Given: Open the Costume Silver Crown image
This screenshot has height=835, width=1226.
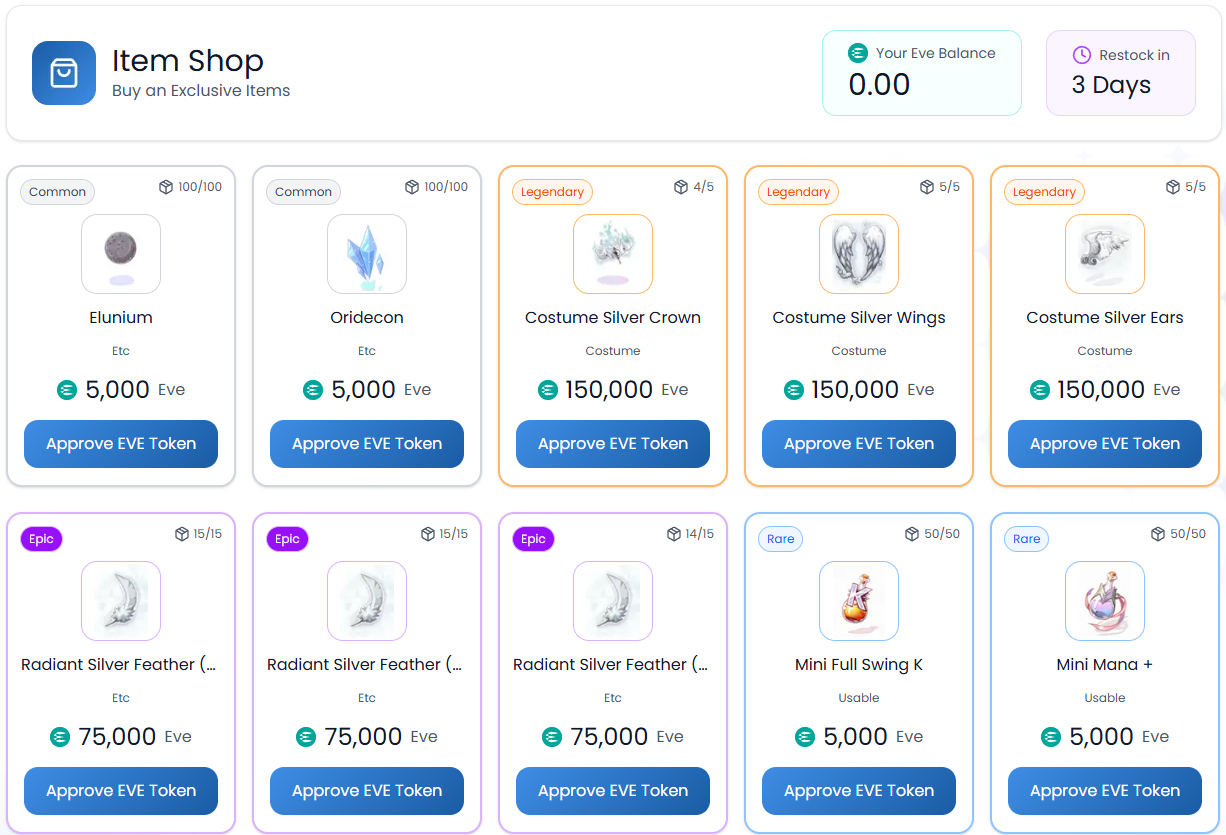Looking at the screenshot, I should click(x=613, y=254).
